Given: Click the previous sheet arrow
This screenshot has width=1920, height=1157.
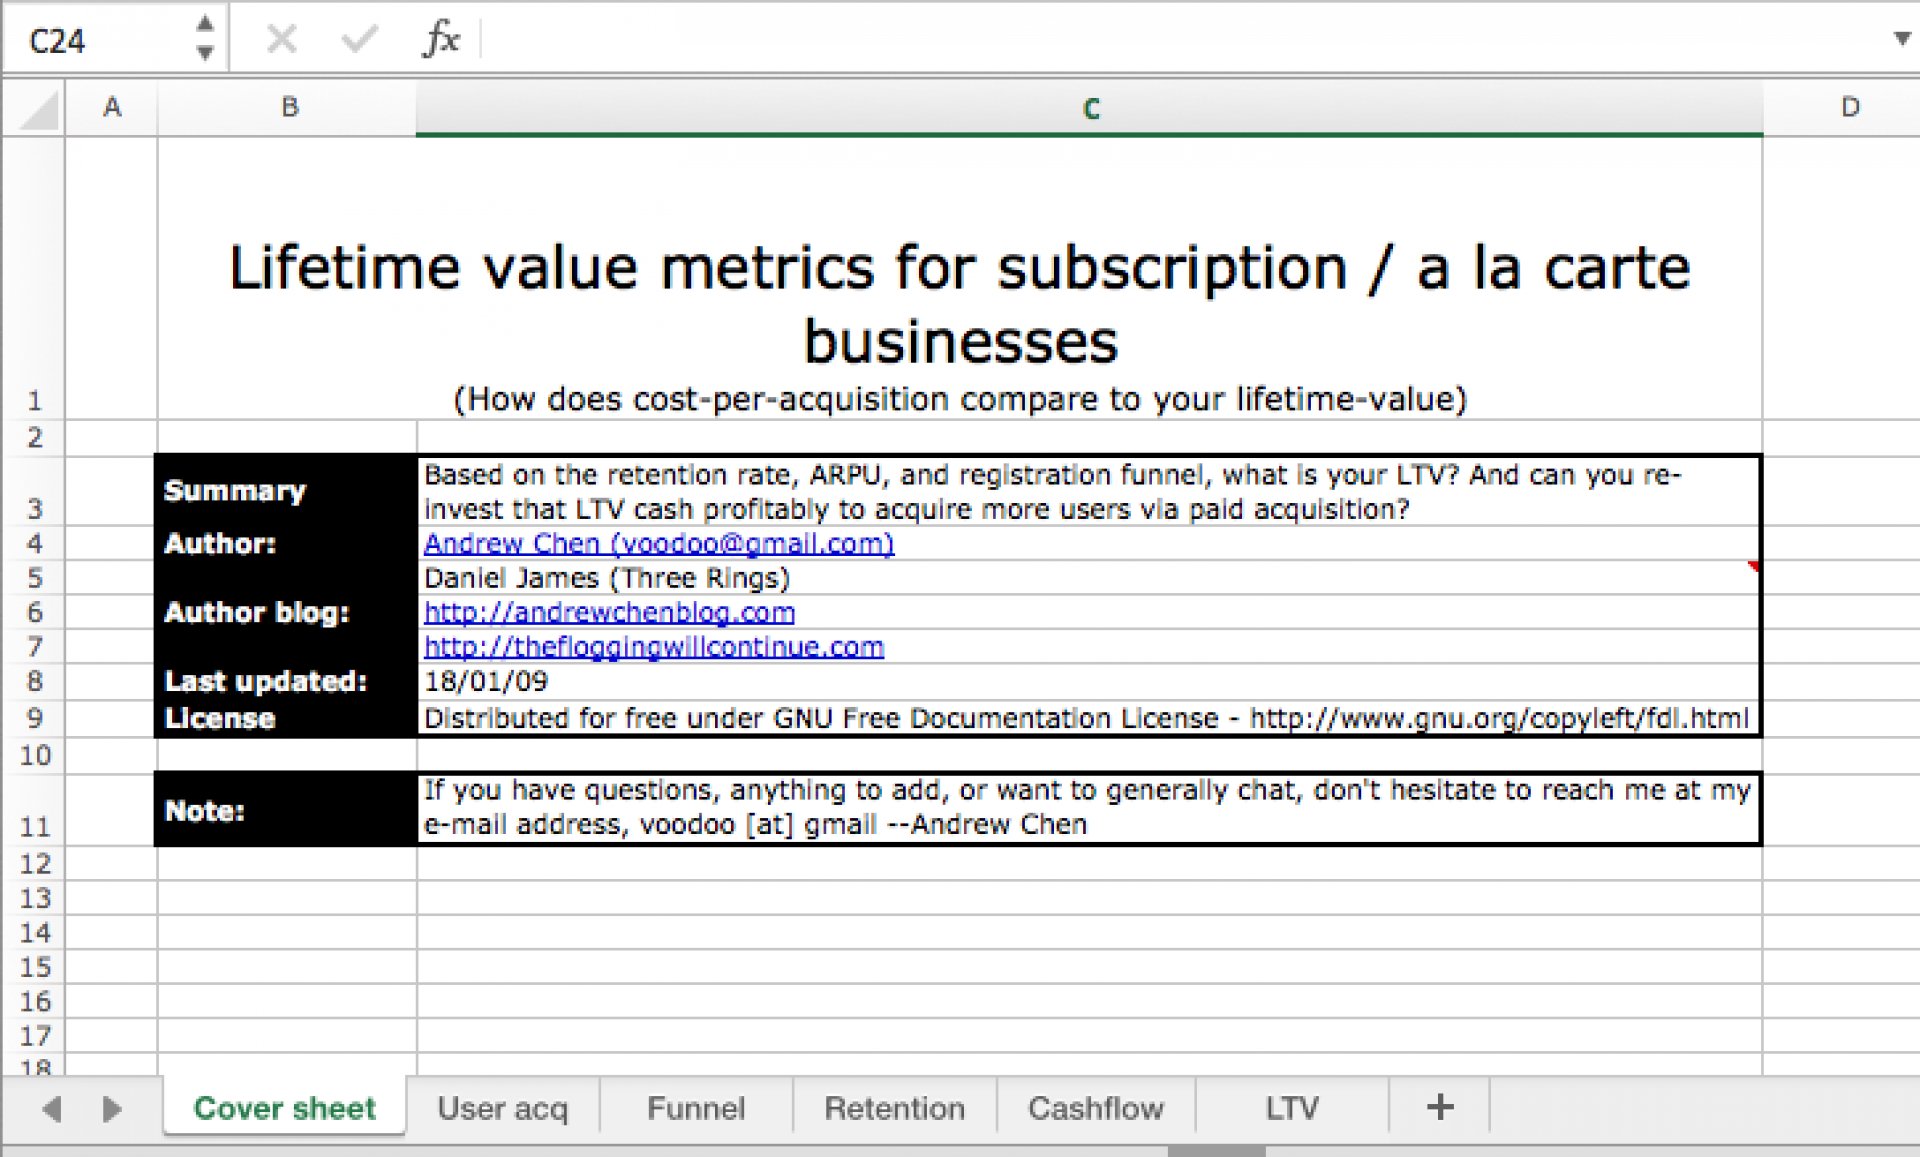Looking at the screenshot, I should pyautogui.click(x=52, y=1108).
